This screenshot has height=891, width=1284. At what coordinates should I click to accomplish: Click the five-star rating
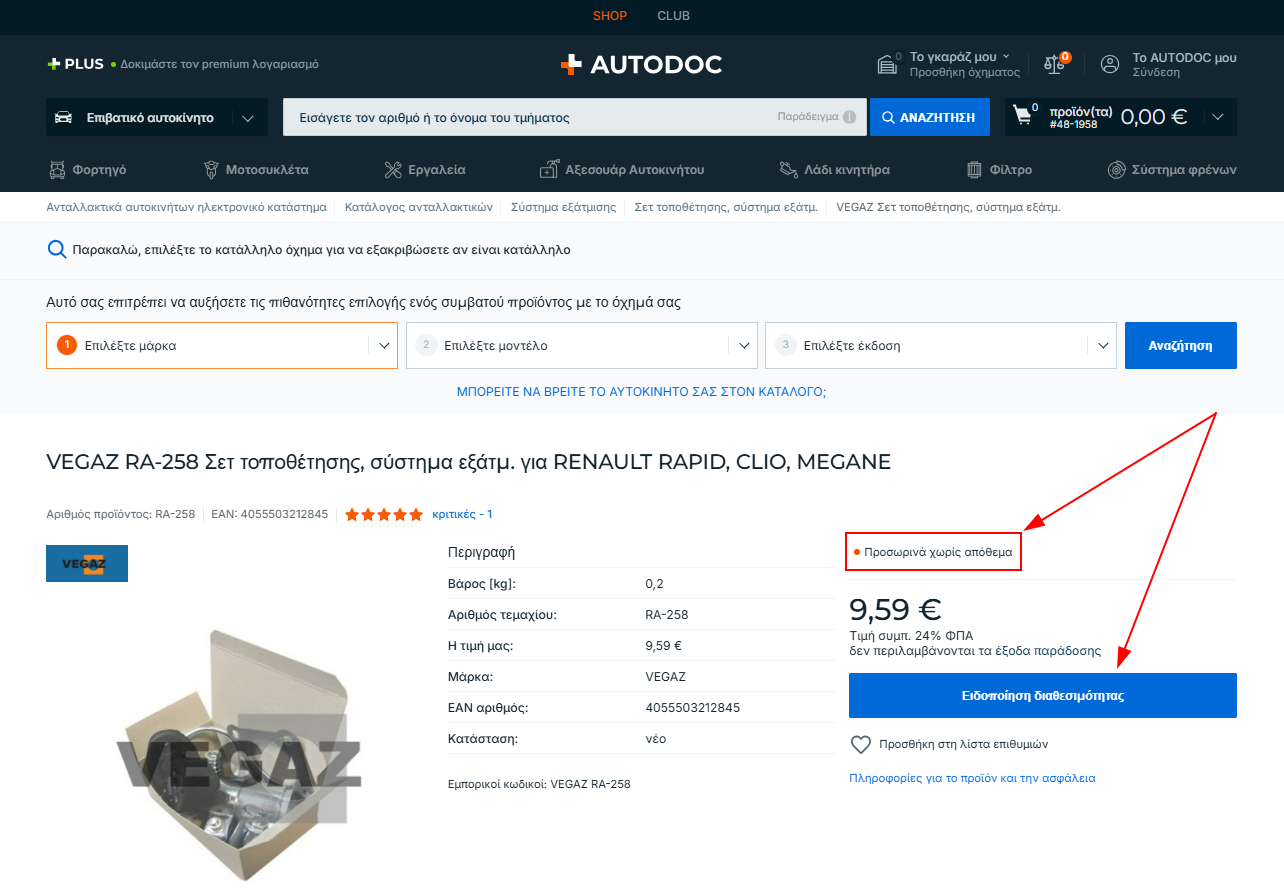point(384,515)
